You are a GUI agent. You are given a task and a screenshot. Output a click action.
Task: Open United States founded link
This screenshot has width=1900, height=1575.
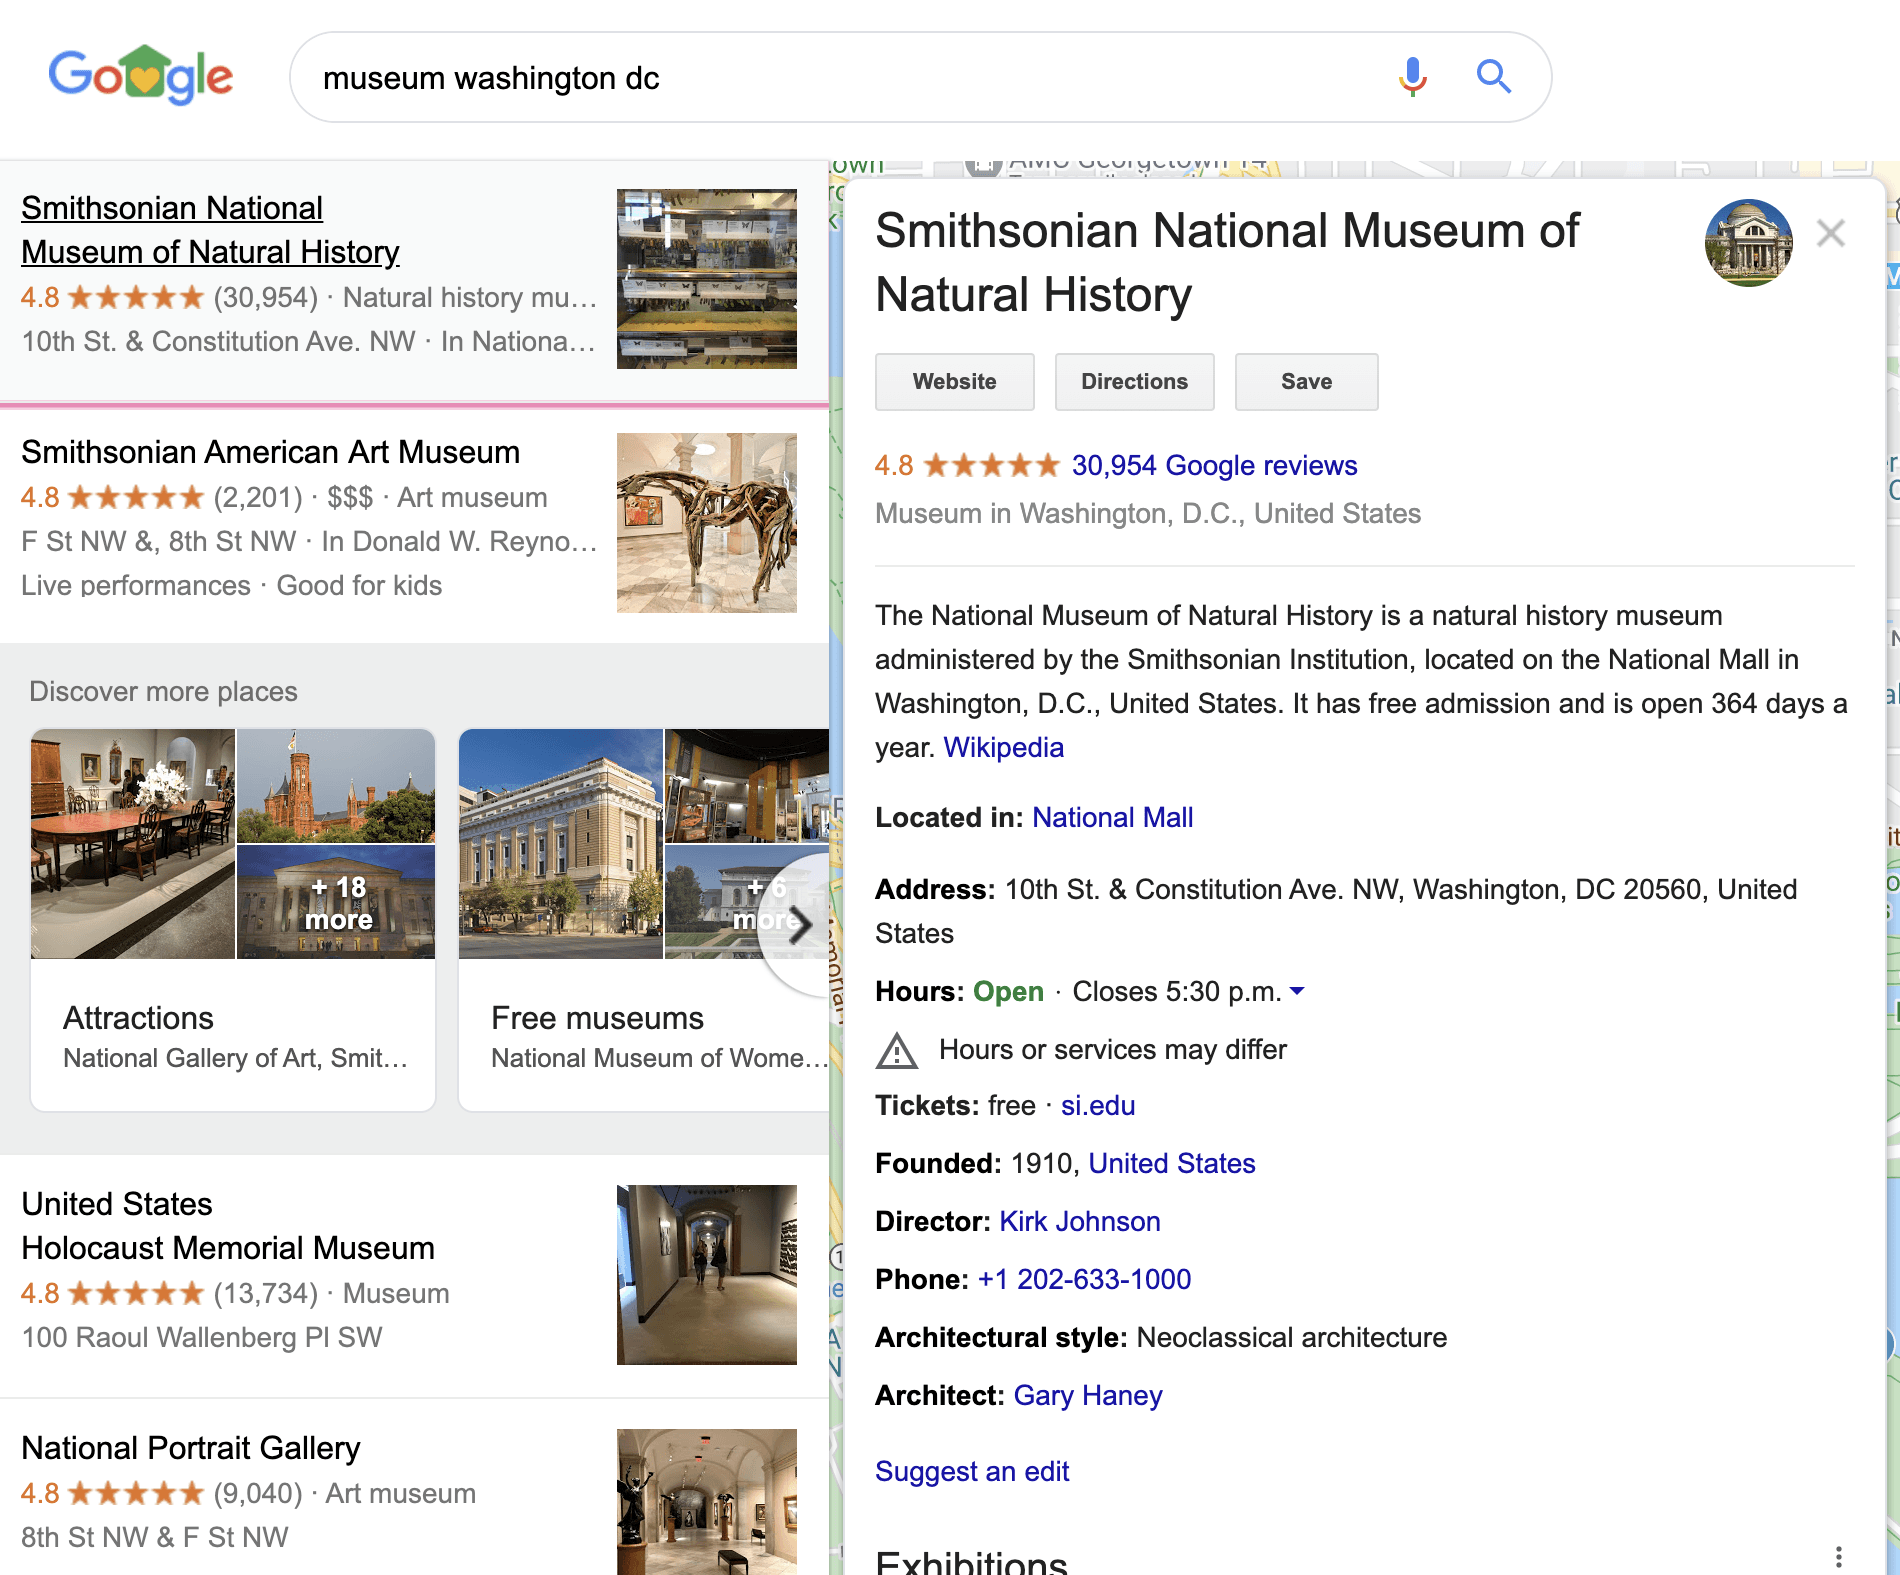coord(1171,1164)
